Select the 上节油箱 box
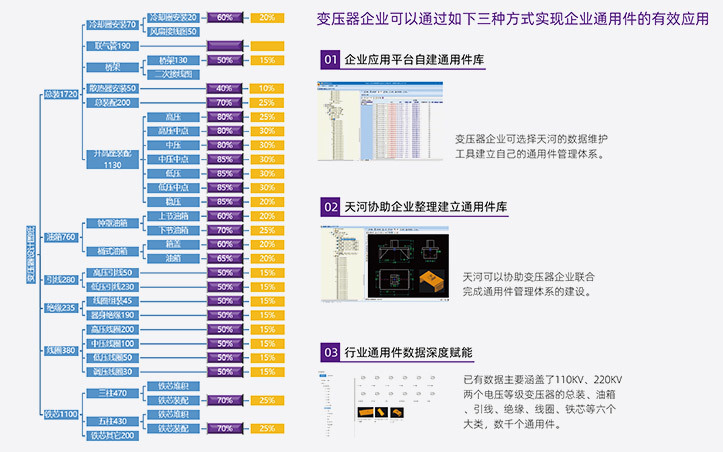The width and height of the screenshot is (723, 452). click(173, 216)
